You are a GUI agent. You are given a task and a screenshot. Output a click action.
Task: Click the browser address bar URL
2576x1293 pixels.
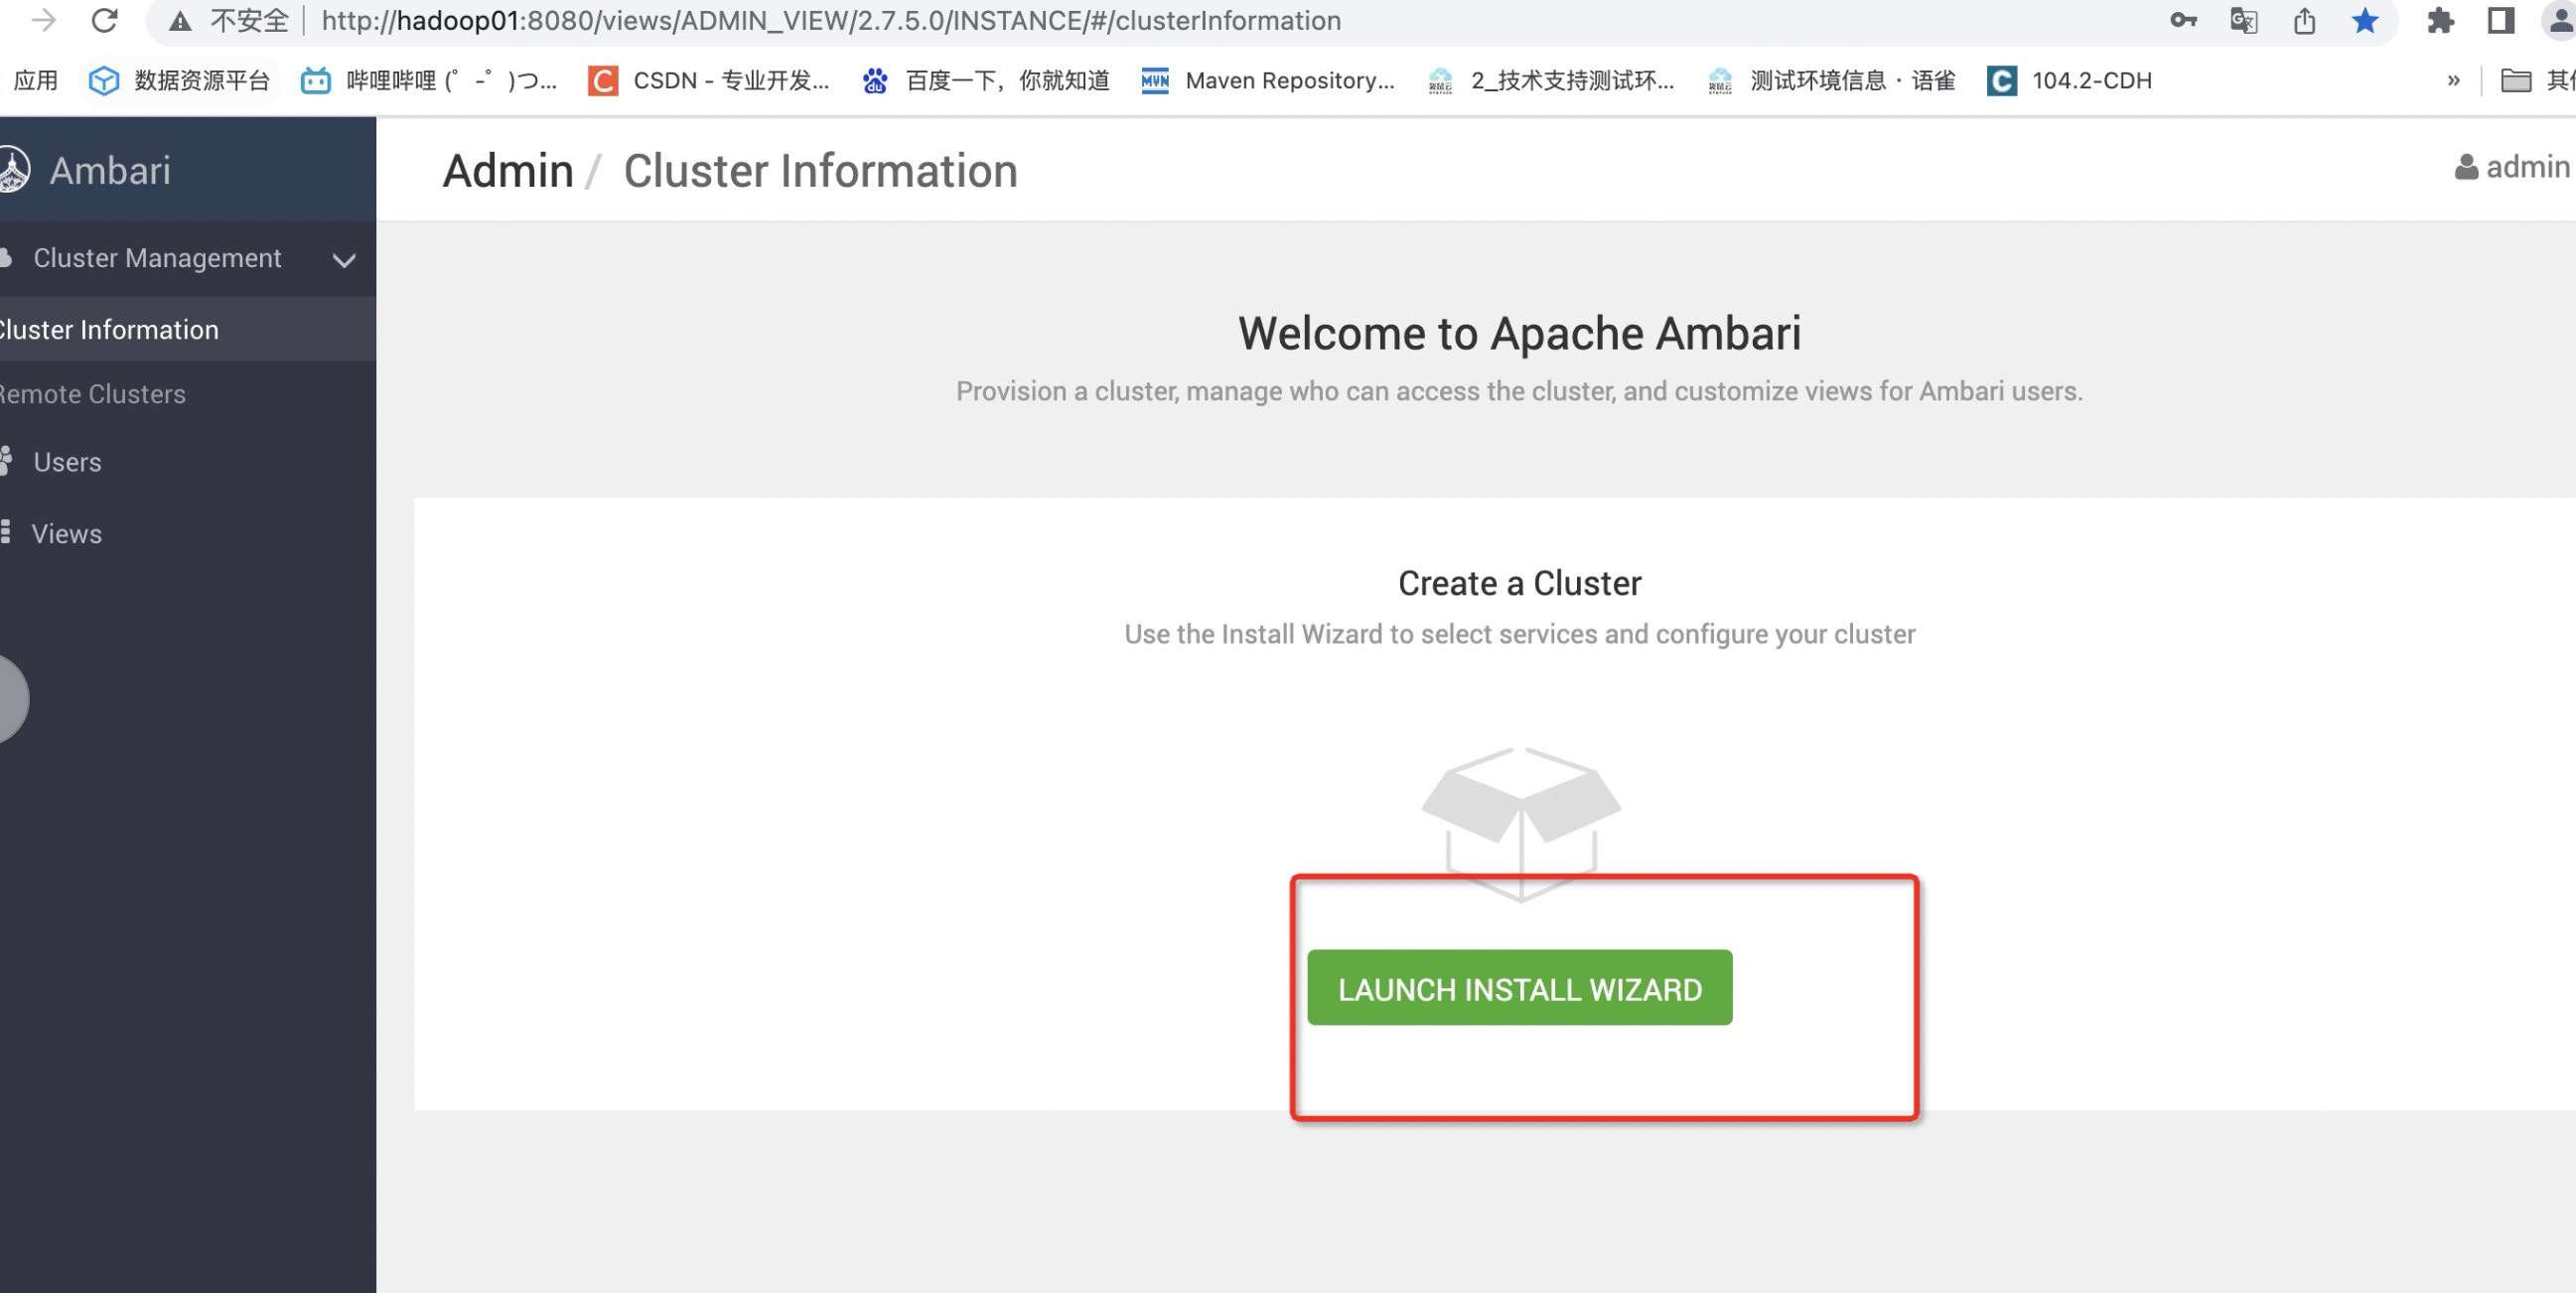pos(830,20)
